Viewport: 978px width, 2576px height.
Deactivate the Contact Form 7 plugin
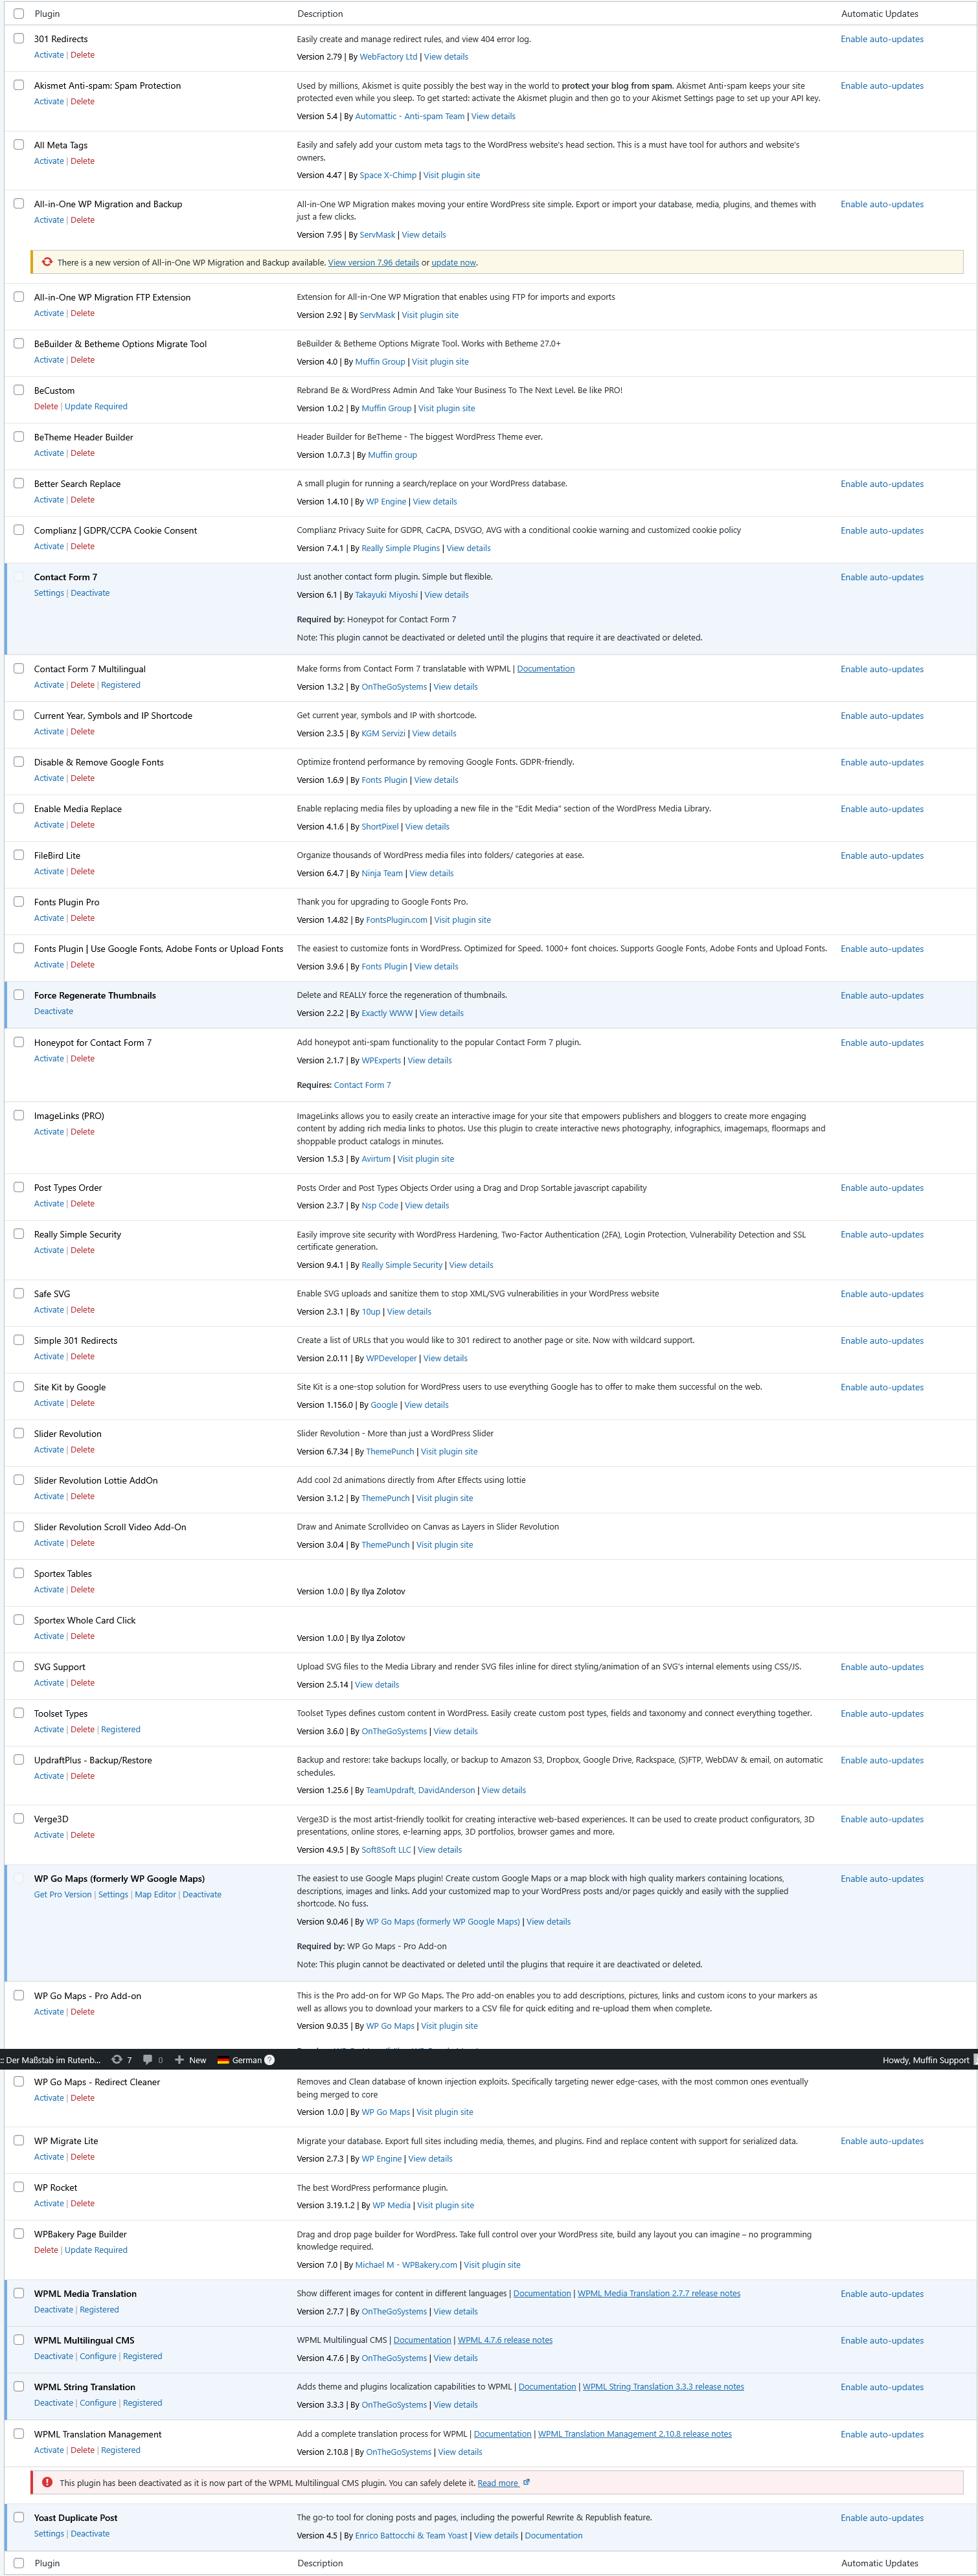click(90, 593)
